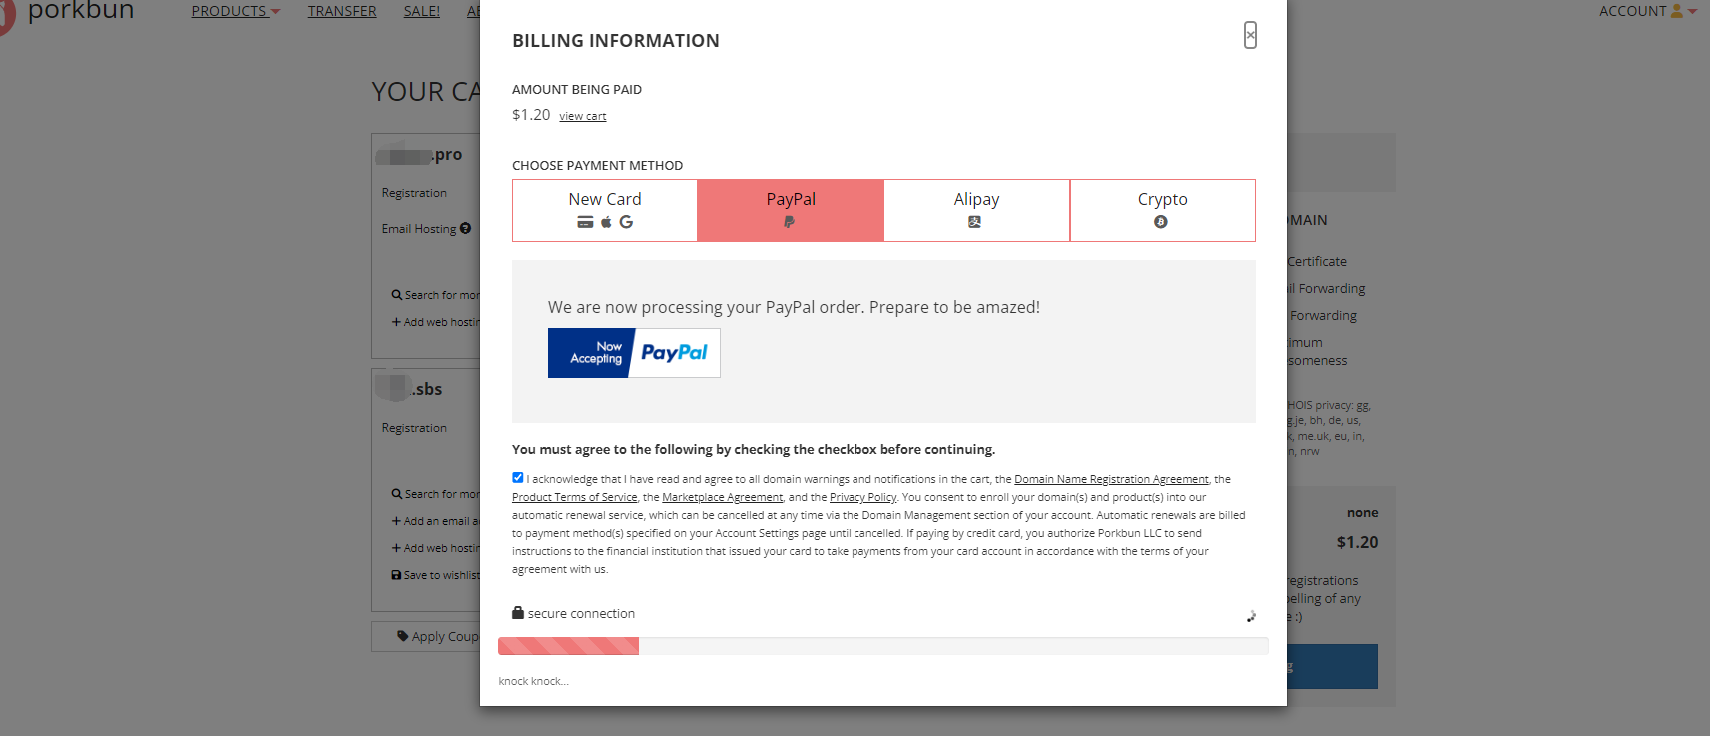Click the Apple Pay icon
The image size is (1710, 736).
coord(606,222)
